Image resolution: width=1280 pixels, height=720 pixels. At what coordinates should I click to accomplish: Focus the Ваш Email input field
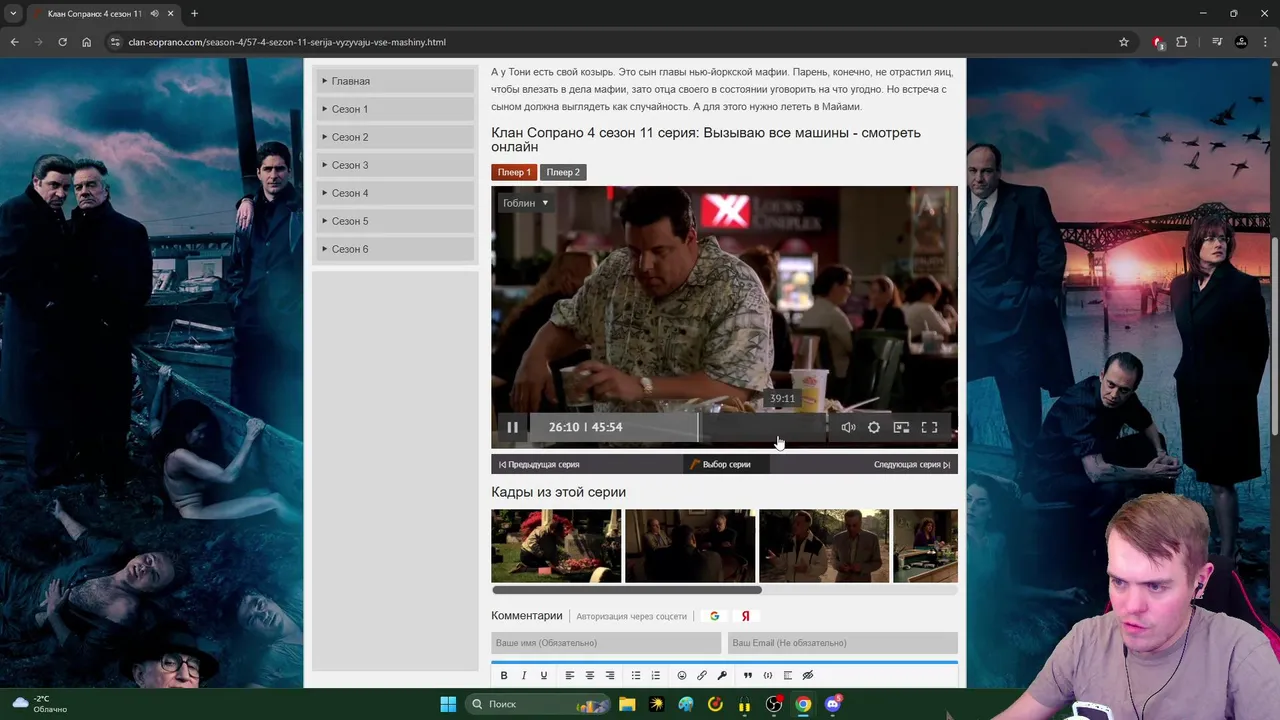(843, 643)
